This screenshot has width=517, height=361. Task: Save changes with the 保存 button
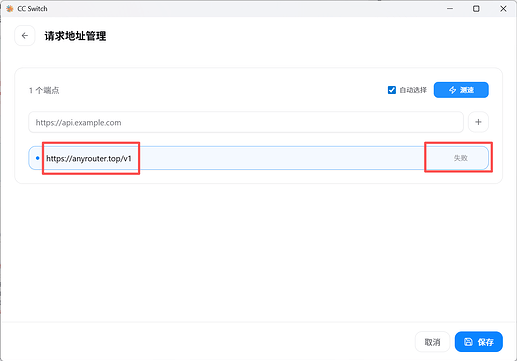pos(479,342)
